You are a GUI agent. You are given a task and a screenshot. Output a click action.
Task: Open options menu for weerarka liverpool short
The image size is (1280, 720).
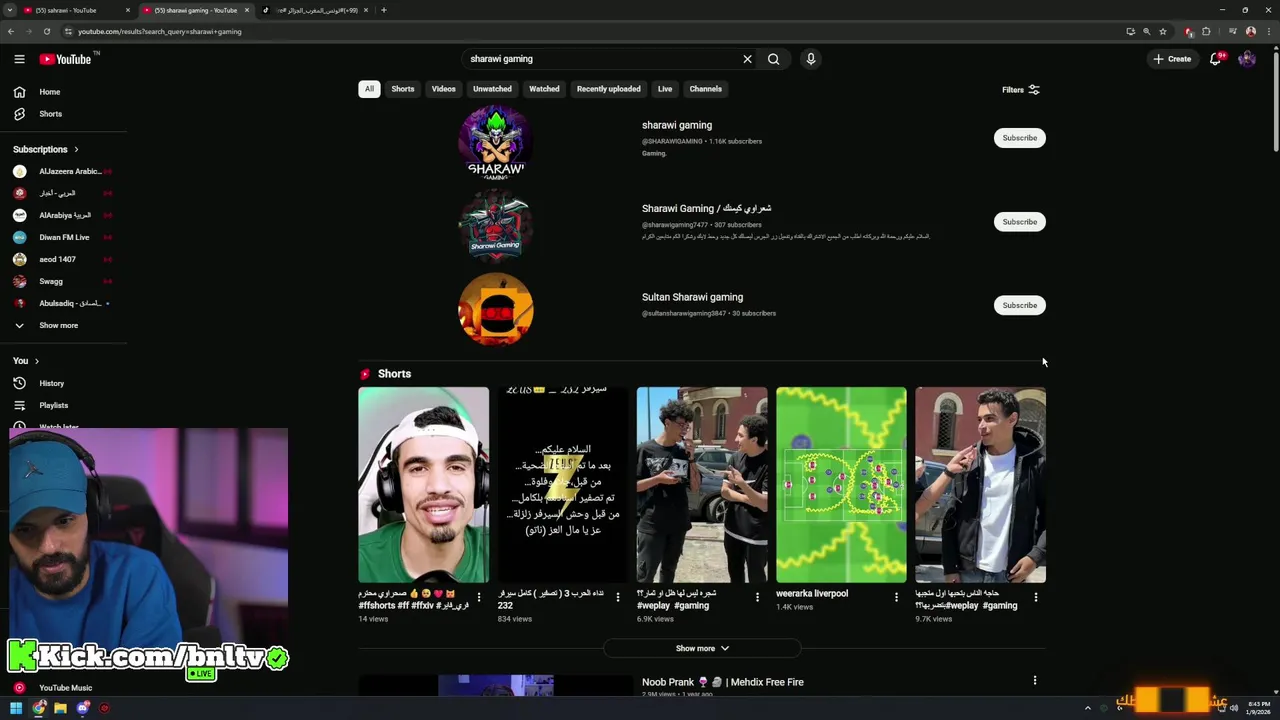(x=896, y=597)
